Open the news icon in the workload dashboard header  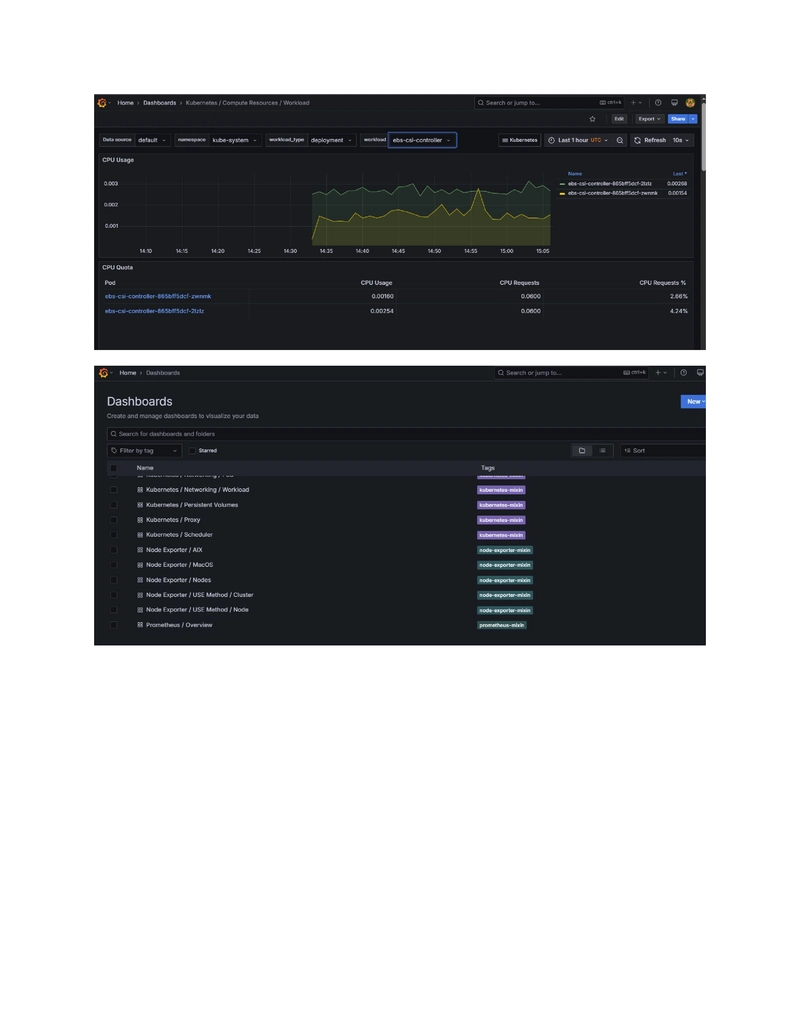tap(674, 103)
